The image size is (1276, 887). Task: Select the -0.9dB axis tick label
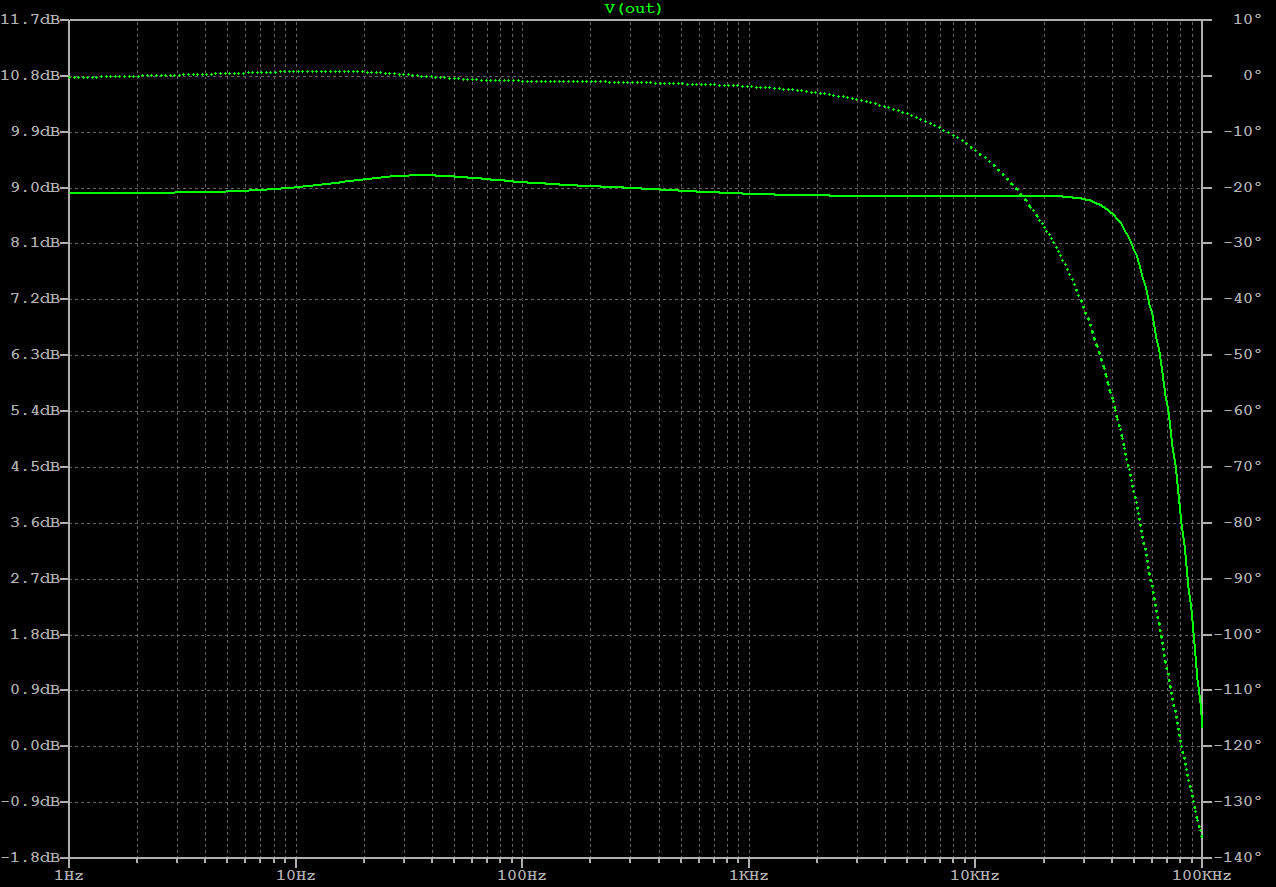pyautogui.click(x=31, y=802)
